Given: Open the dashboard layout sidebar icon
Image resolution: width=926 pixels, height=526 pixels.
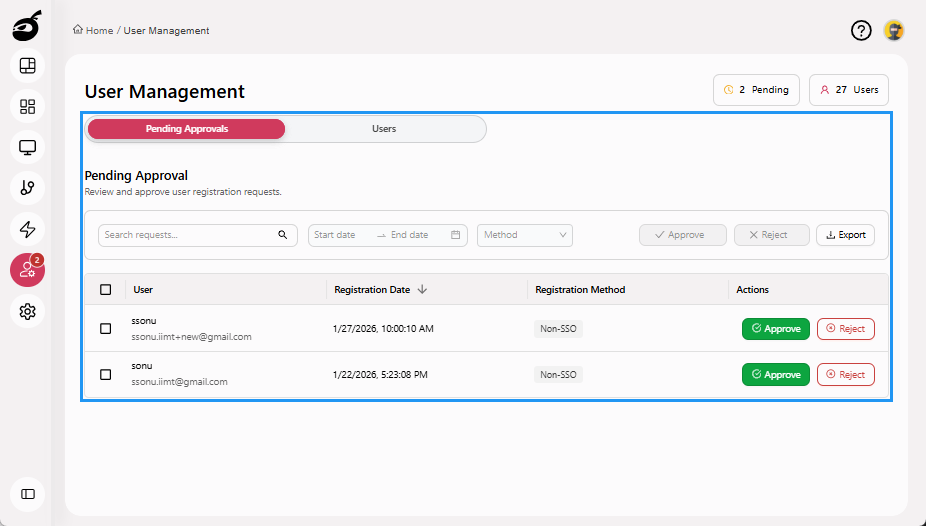Looking at the screenshot, I should click(28, 66).
